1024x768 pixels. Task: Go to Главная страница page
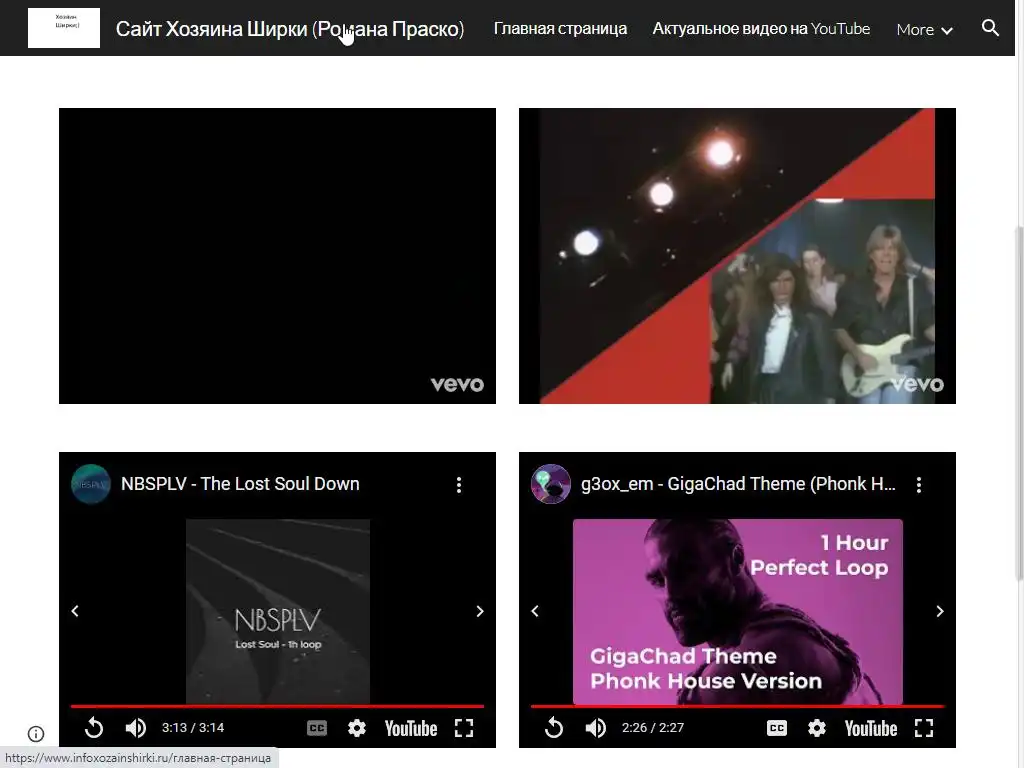560,29
